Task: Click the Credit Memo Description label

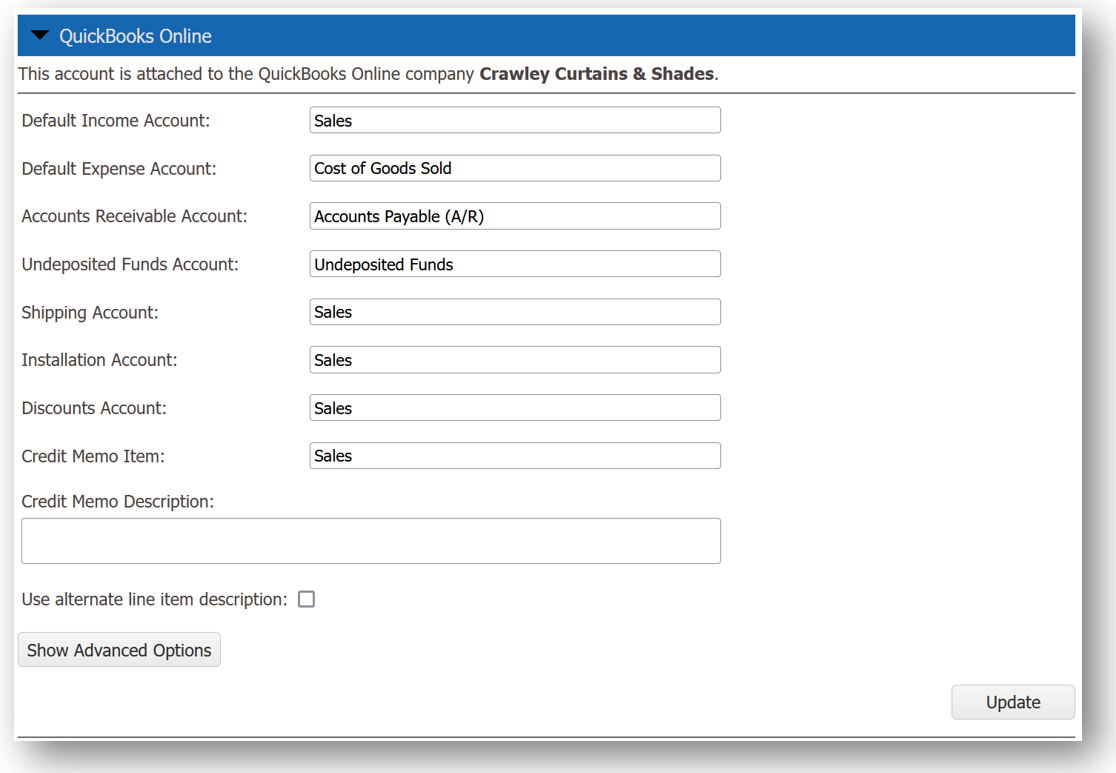Action: pyautogui.click(x=117, y=502)
